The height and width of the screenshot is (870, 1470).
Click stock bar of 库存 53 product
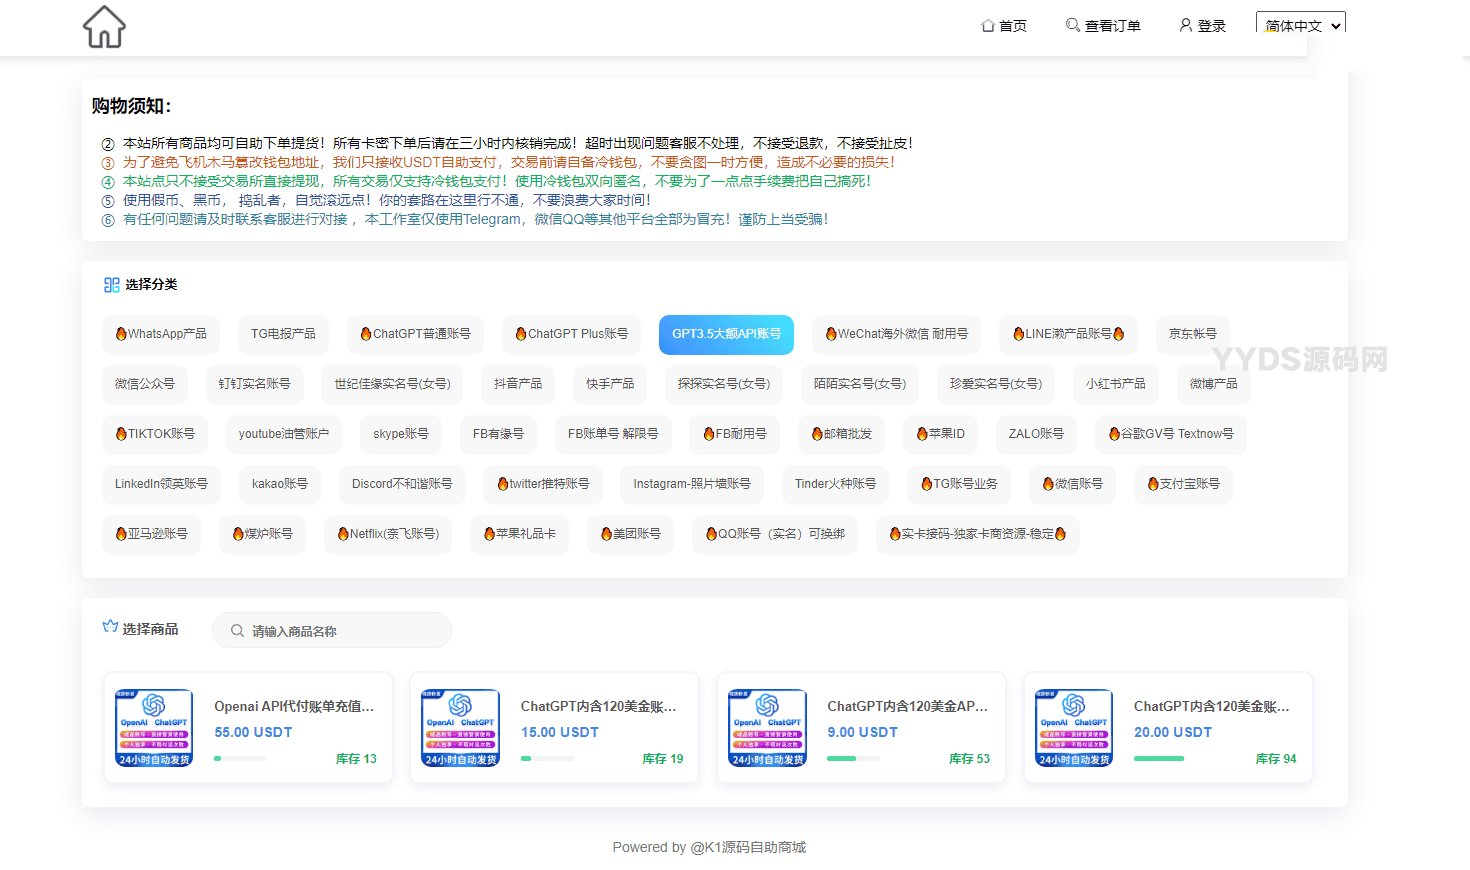coord(853,759)
